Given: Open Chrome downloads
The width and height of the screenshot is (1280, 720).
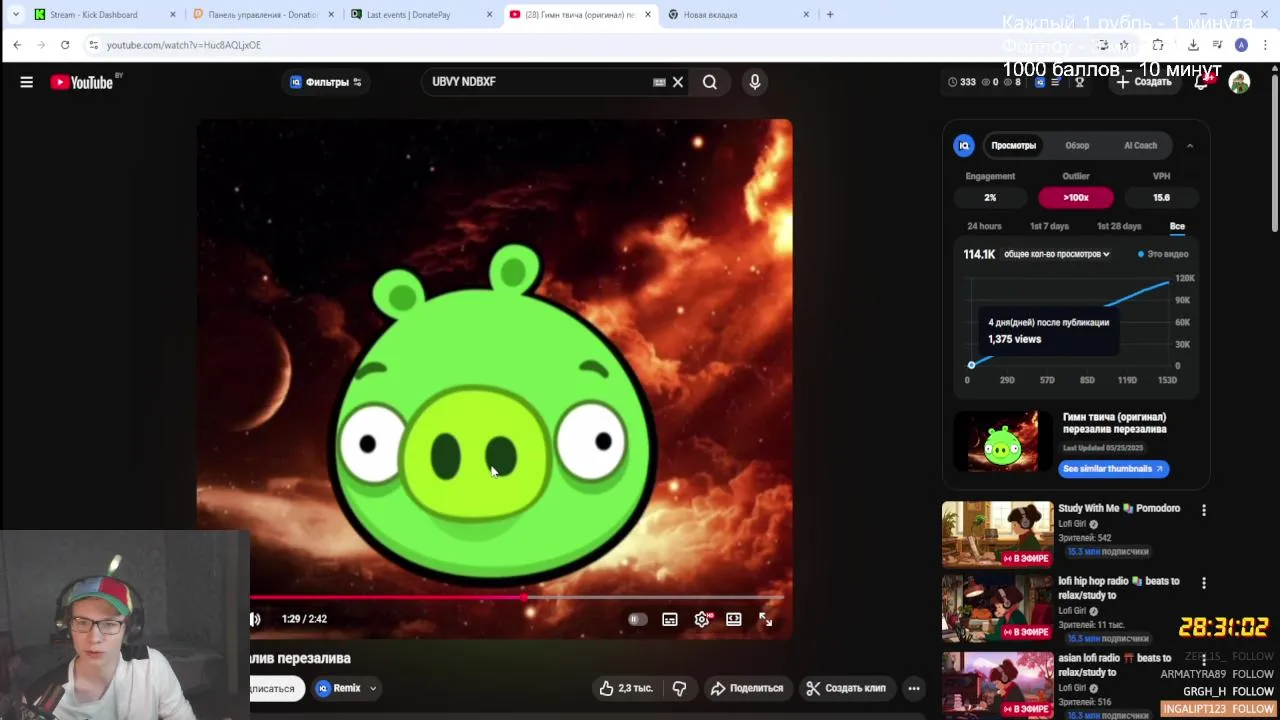Looking at the screenshot, I should pyautogui.click(x=1193, y=45).
